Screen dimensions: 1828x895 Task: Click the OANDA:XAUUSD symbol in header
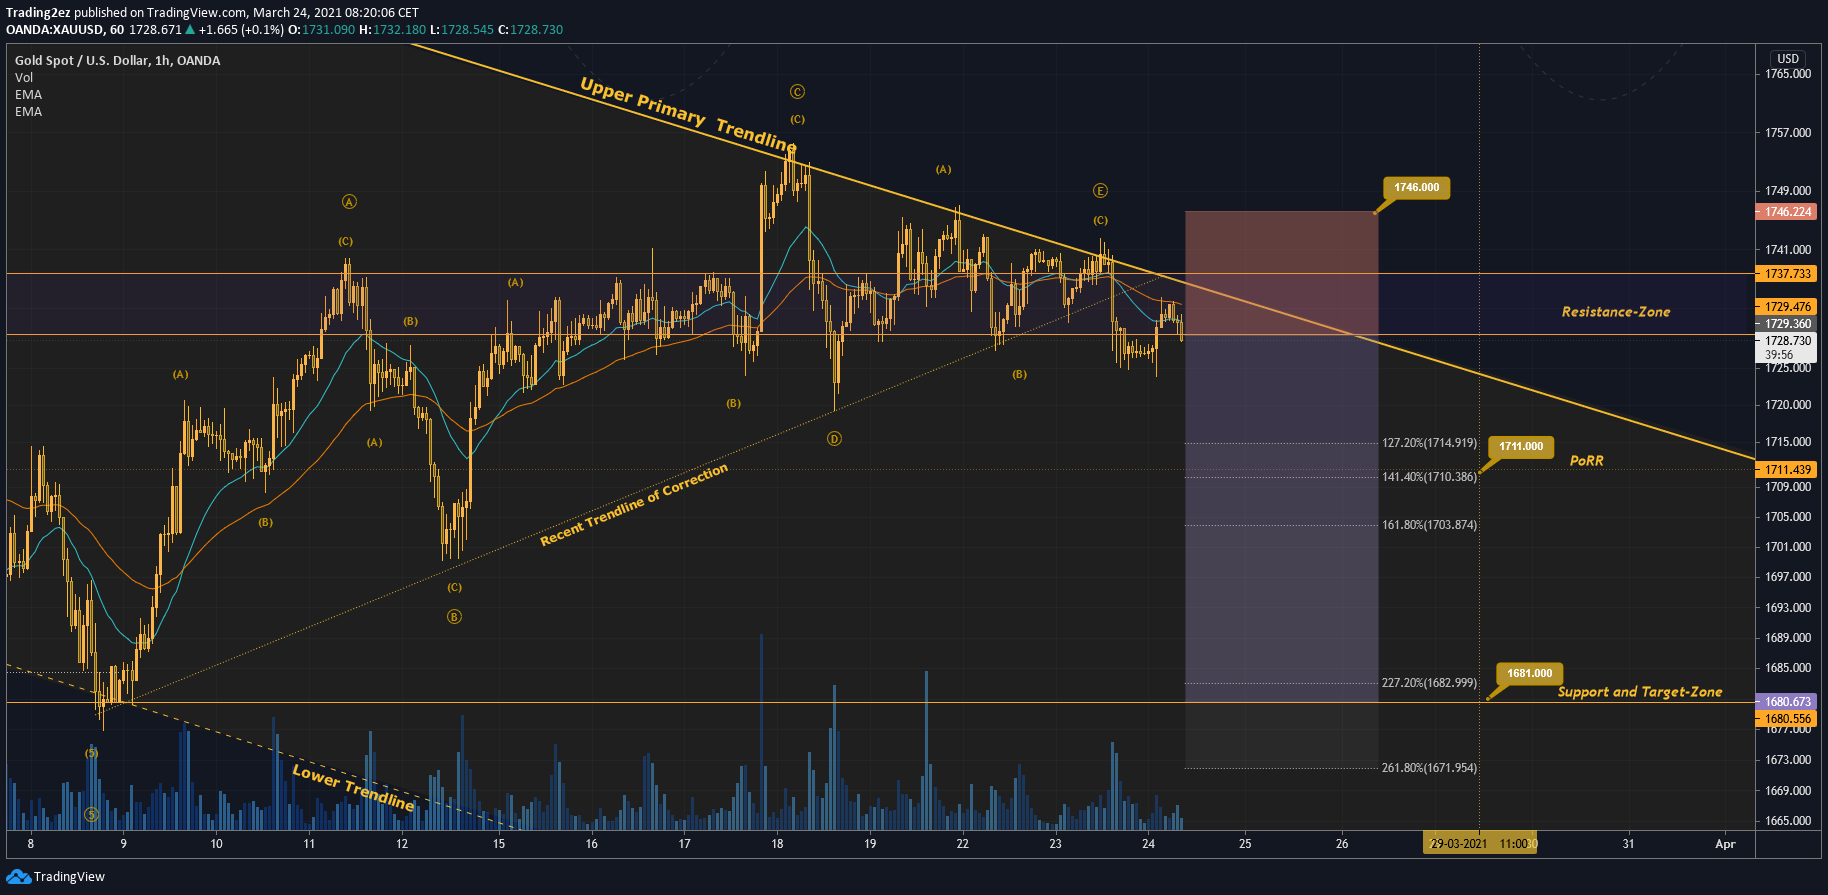(54, 30)
